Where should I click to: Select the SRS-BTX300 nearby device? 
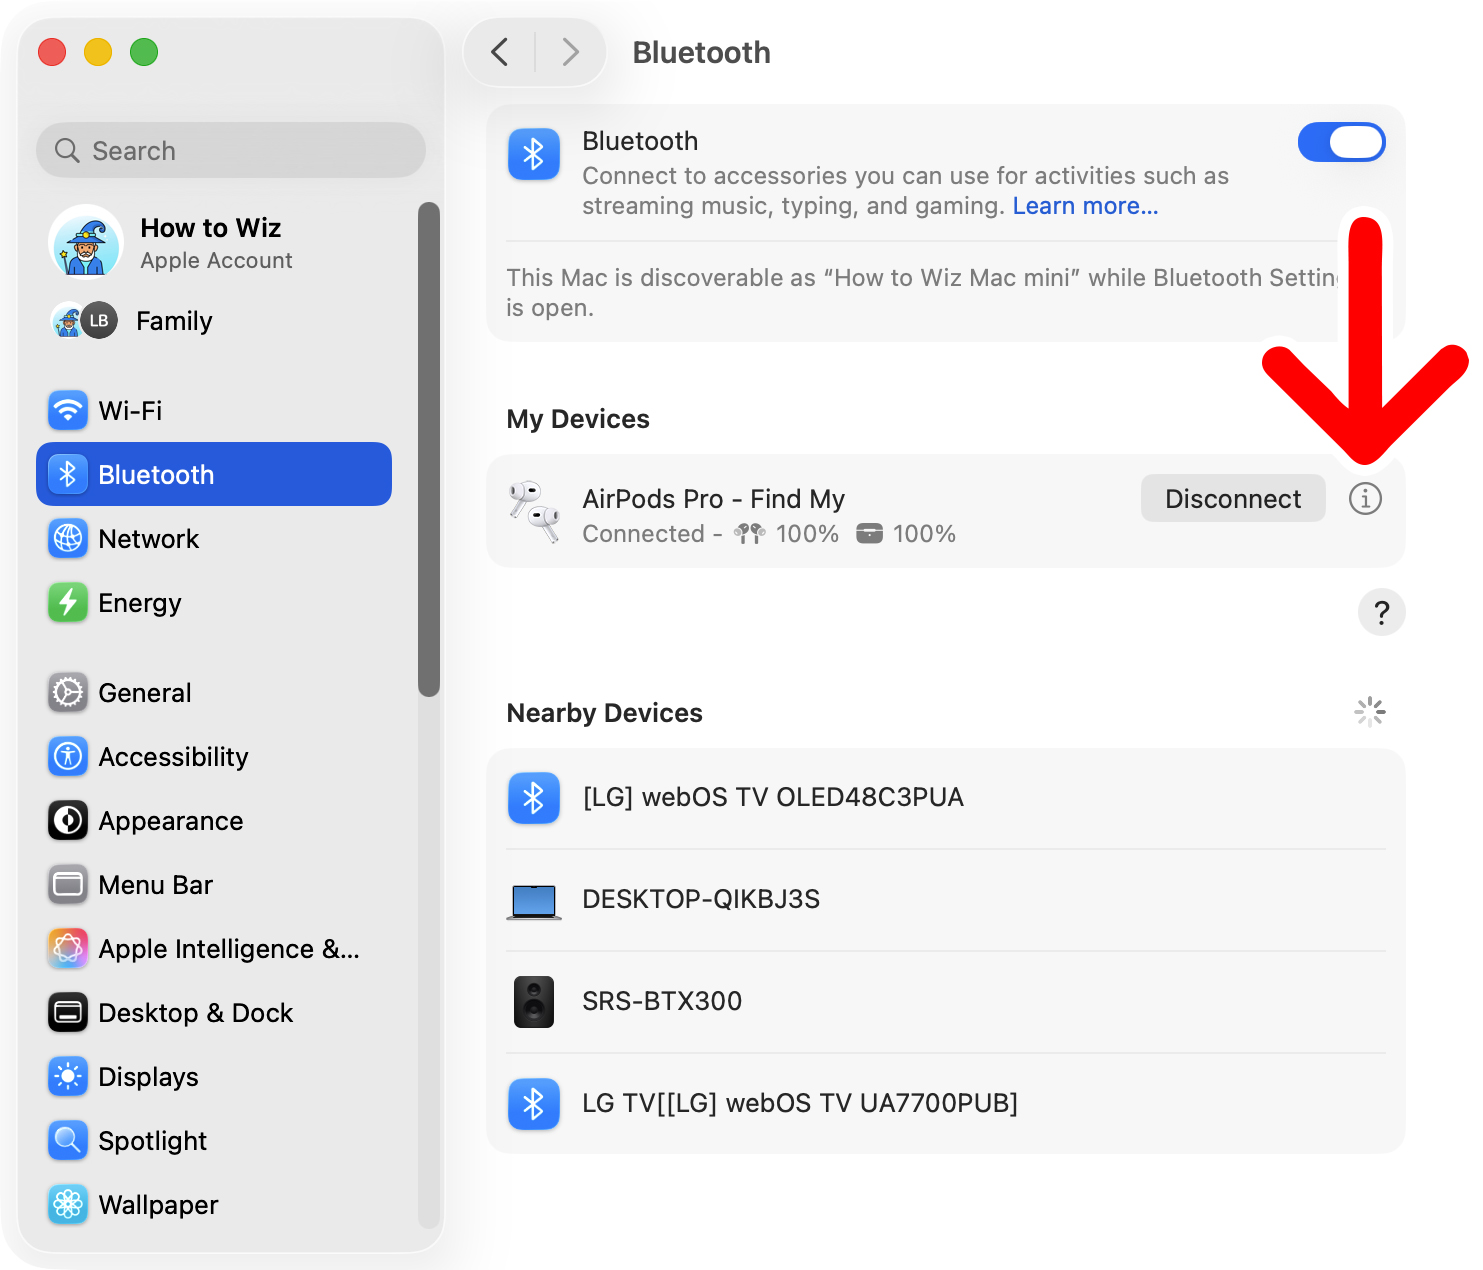(x=662, y=1001)
